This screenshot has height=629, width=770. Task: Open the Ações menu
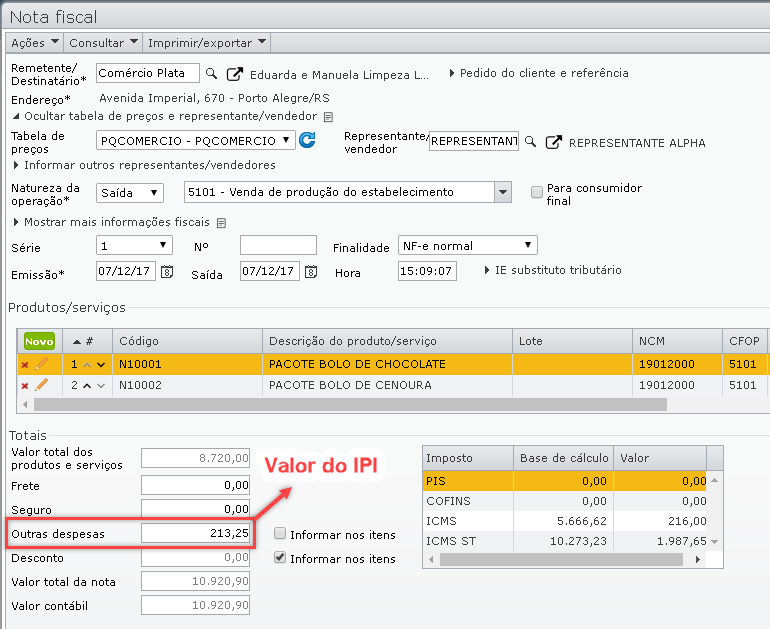point(34,43)
